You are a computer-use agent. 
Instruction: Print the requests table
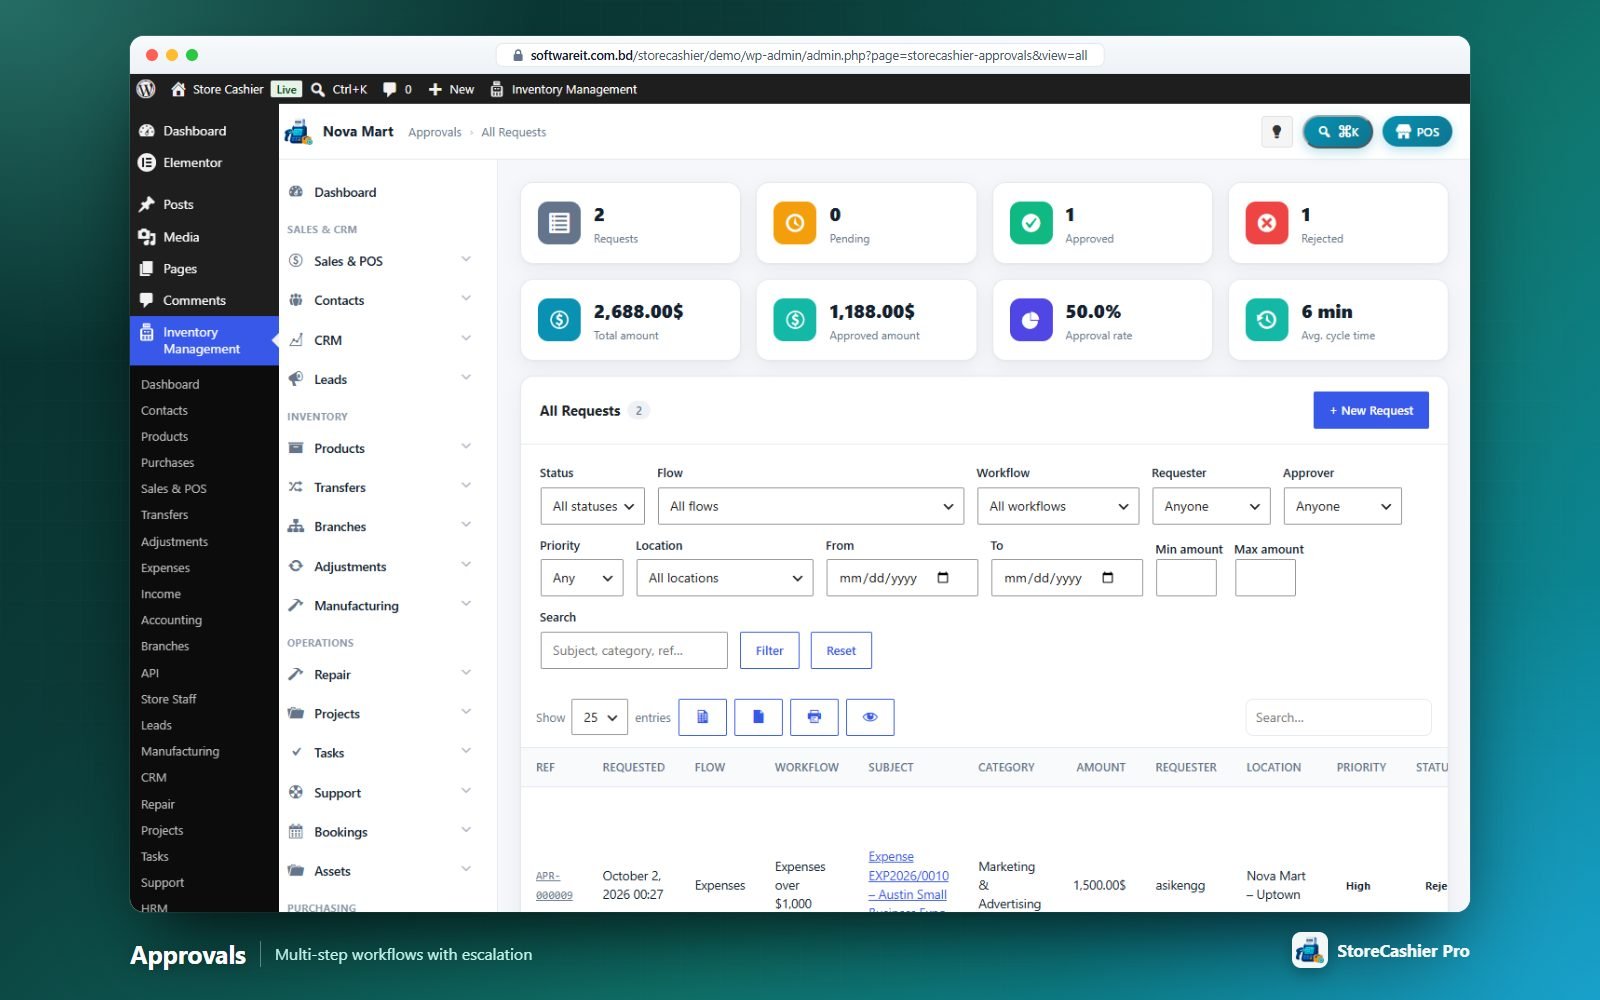(x=814, y=717)
